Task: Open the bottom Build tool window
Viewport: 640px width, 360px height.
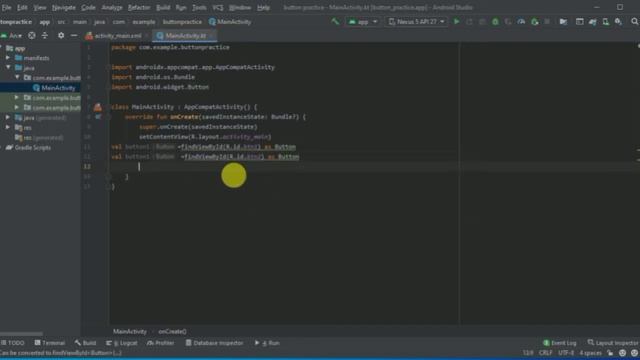Action: (x=86, y=343)
